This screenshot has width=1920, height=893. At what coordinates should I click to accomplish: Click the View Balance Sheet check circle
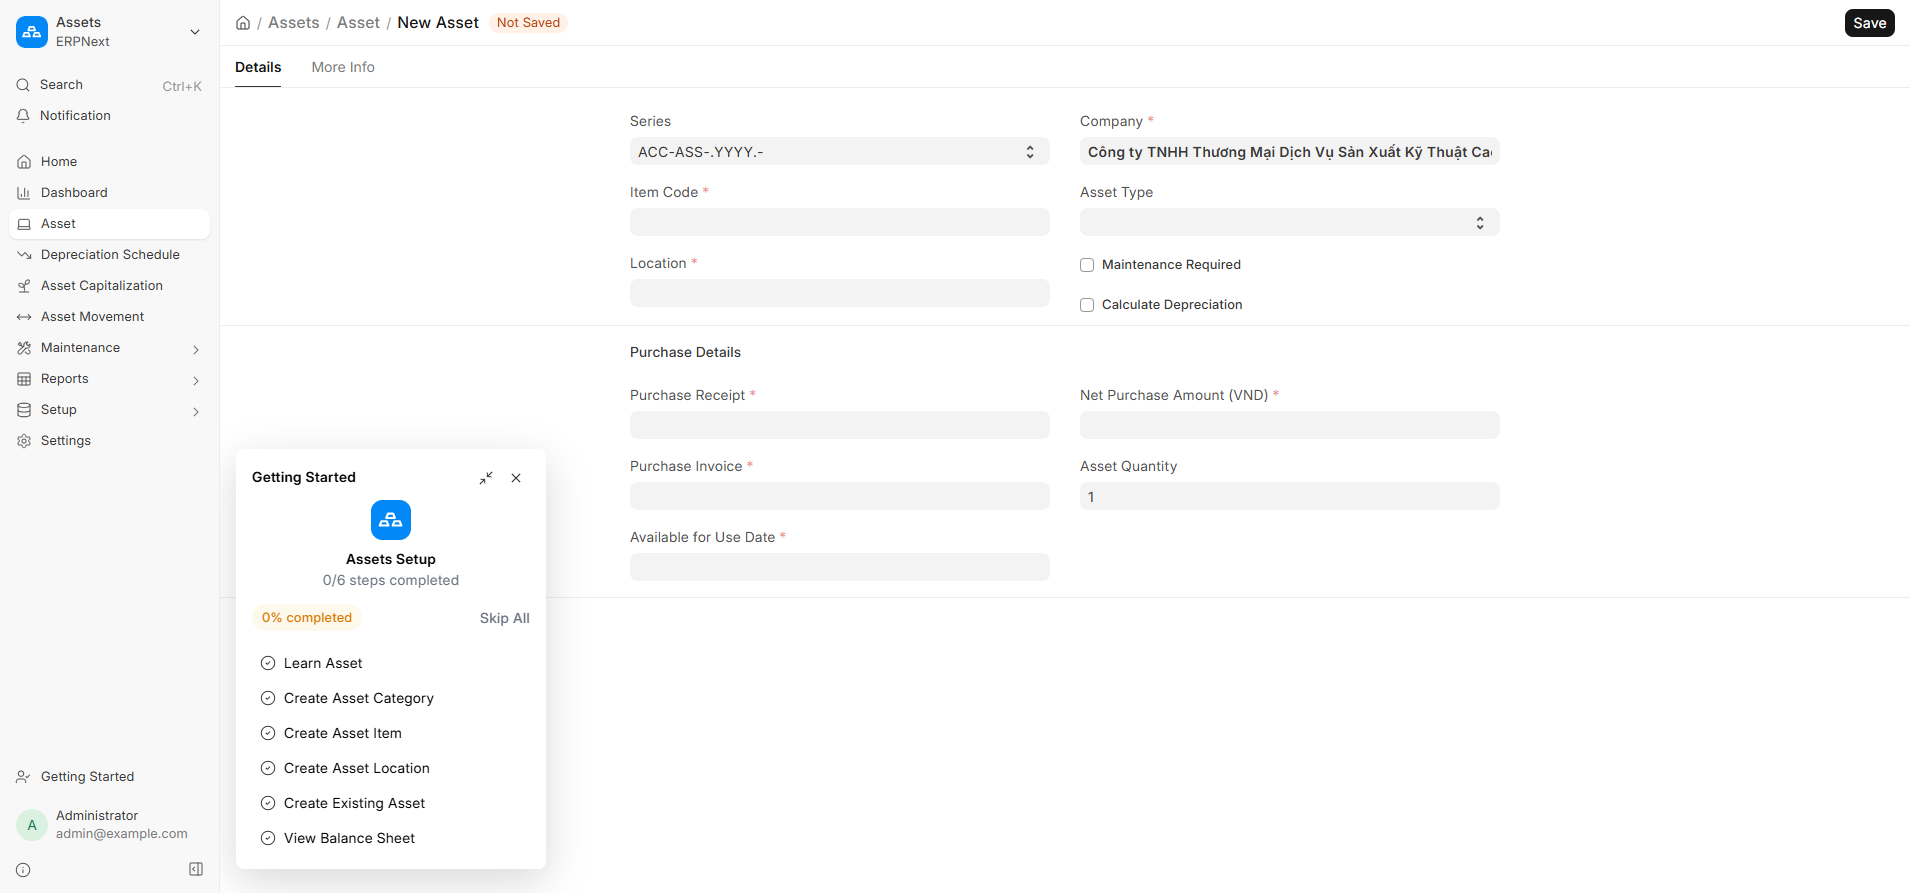(x=268, y=838)
